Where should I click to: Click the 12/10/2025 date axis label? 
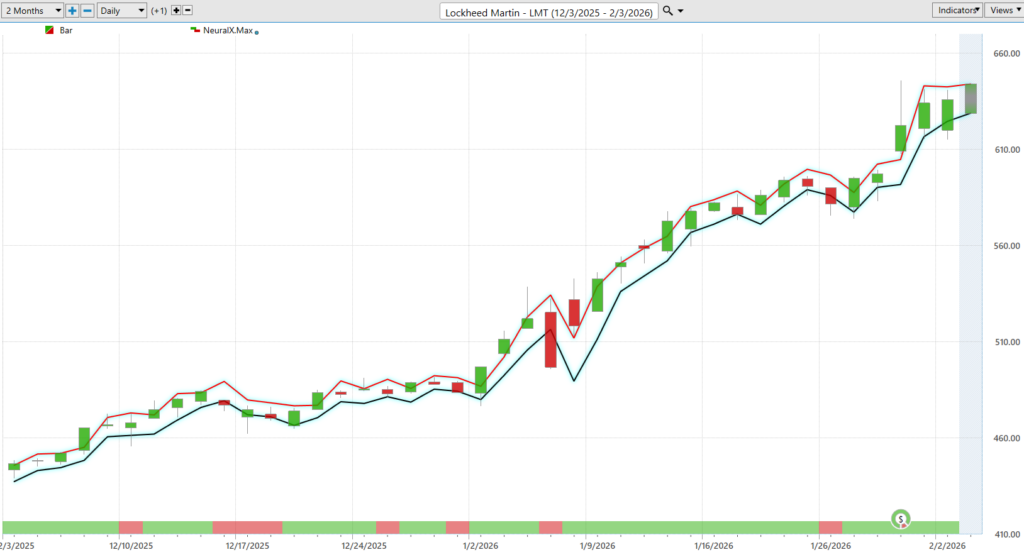[x=131, y=545]
